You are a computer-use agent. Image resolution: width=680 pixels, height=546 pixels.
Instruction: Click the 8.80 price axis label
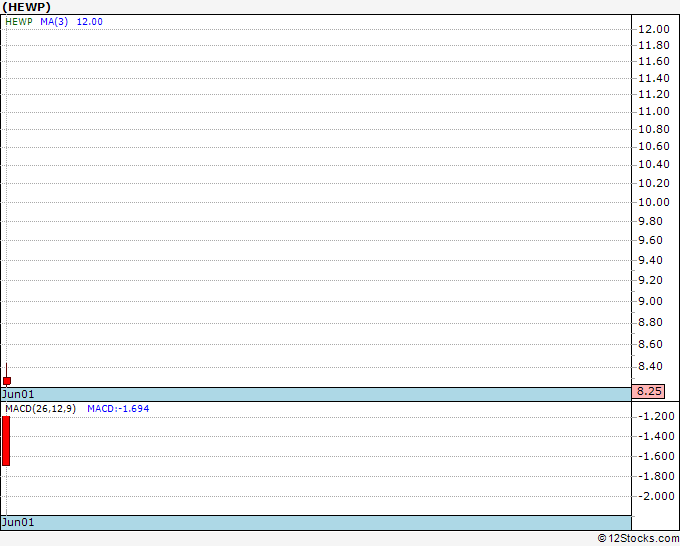coord(650,322)
